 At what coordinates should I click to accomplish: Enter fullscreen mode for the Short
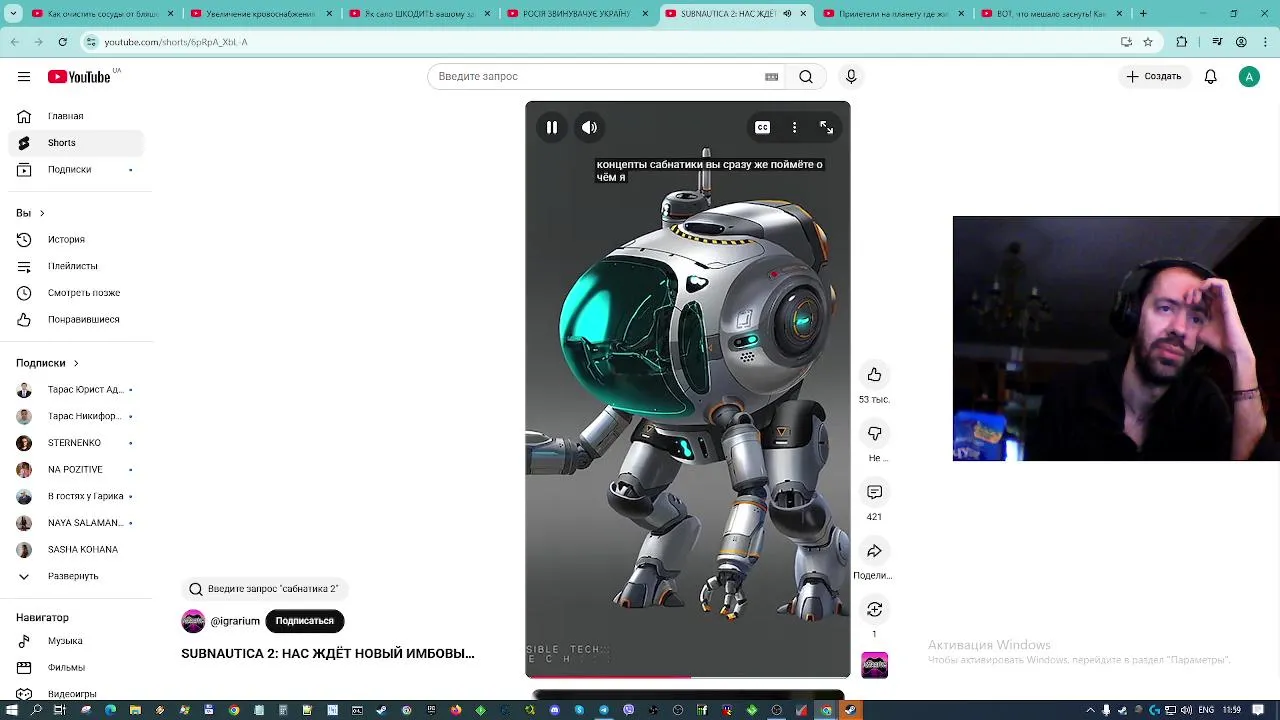pyautogui.click(x=826, y=127)
